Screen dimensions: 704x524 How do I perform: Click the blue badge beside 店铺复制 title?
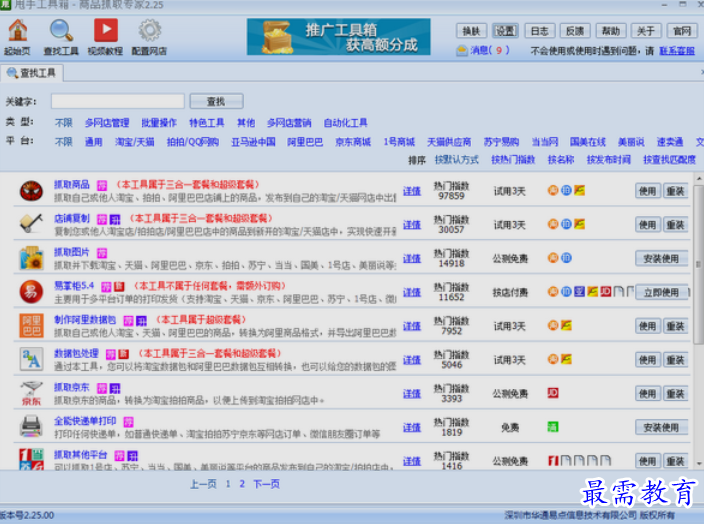(115, 219)
